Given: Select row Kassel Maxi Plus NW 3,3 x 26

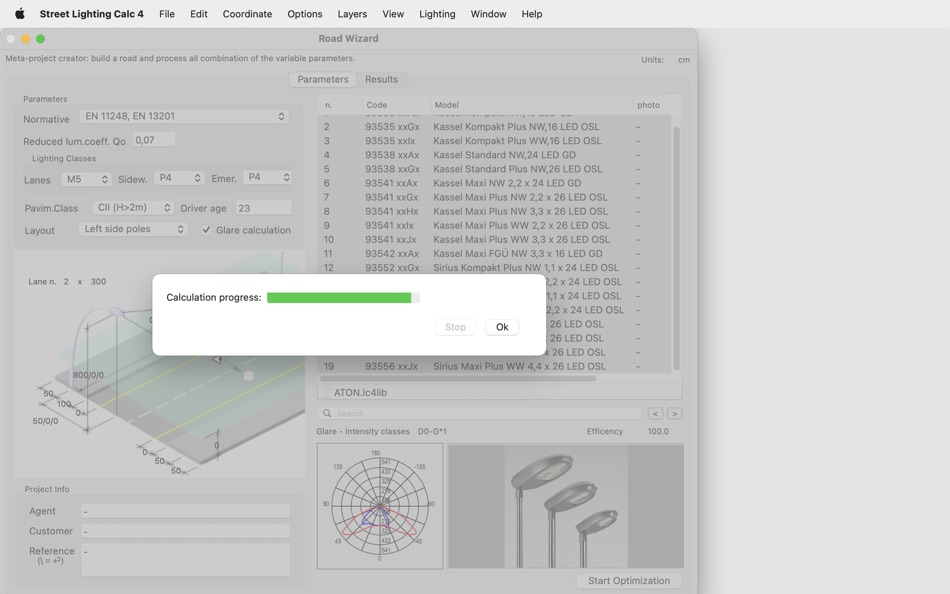Looking at the screenshot, I should [x=494, y=211].
